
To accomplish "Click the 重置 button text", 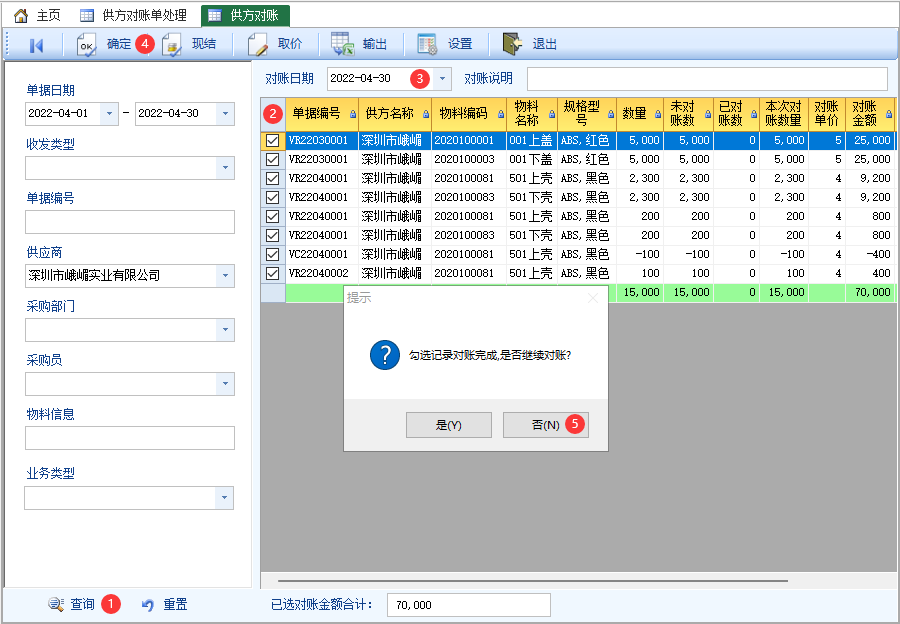I will tap(175, 604).
